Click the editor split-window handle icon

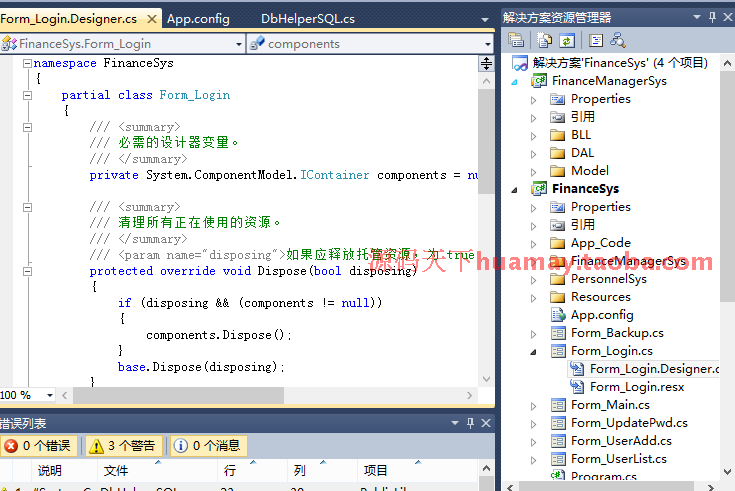click(486, 63)
